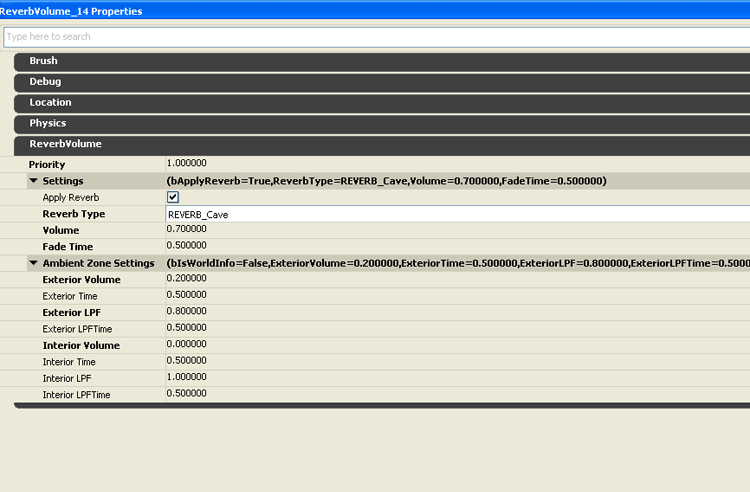Click the Exterior LPFTime property label
Viewport: 750px width, 492px height.
(x=77, y=329)
